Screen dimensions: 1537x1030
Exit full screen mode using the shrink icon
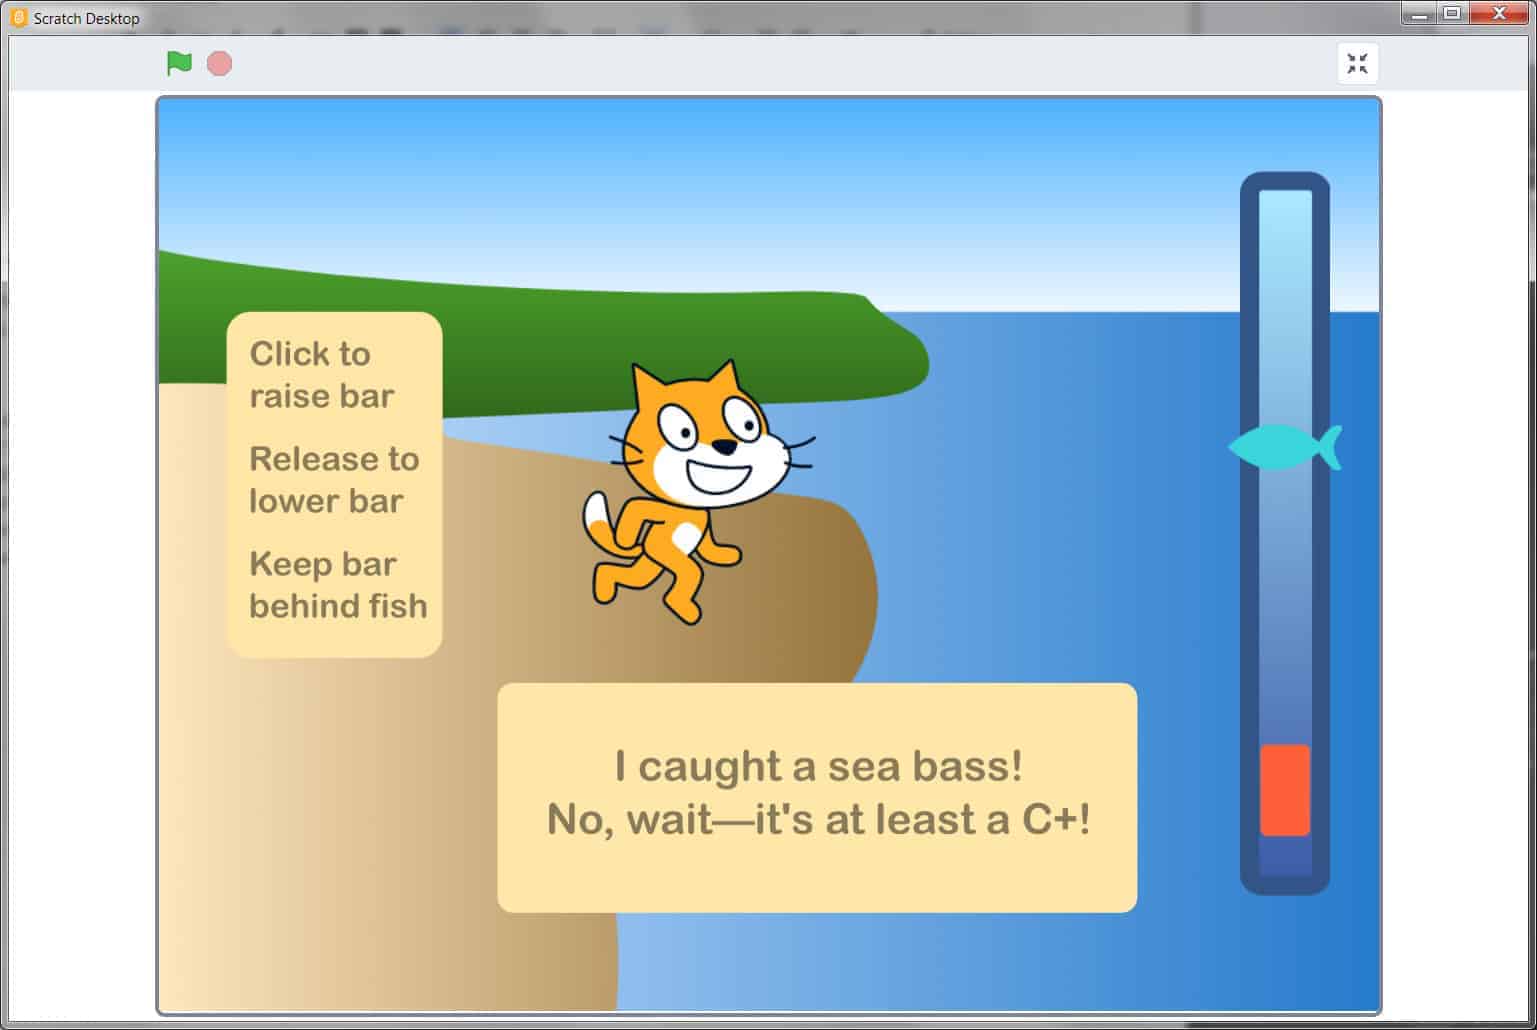pyautogui.click(x=1357, y=64)
